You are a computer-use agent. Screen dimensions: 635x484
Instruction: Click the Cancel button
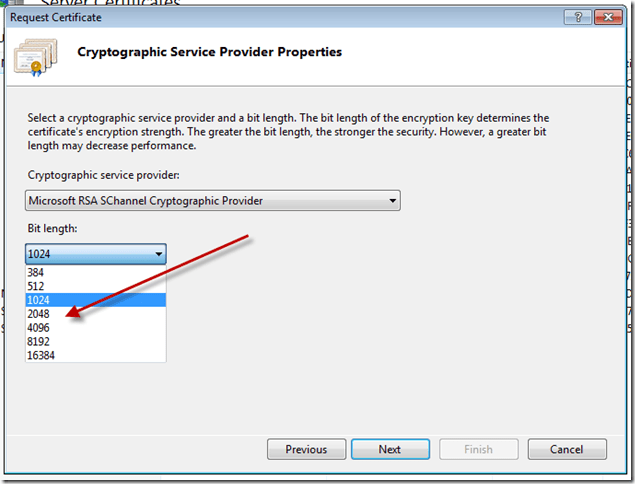point(567,449)
